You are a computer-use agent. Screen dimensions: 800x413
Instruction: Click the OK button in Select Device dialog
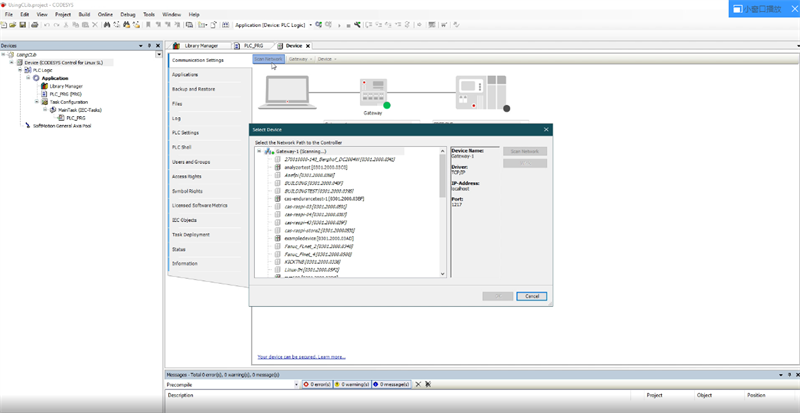(497, 296)
